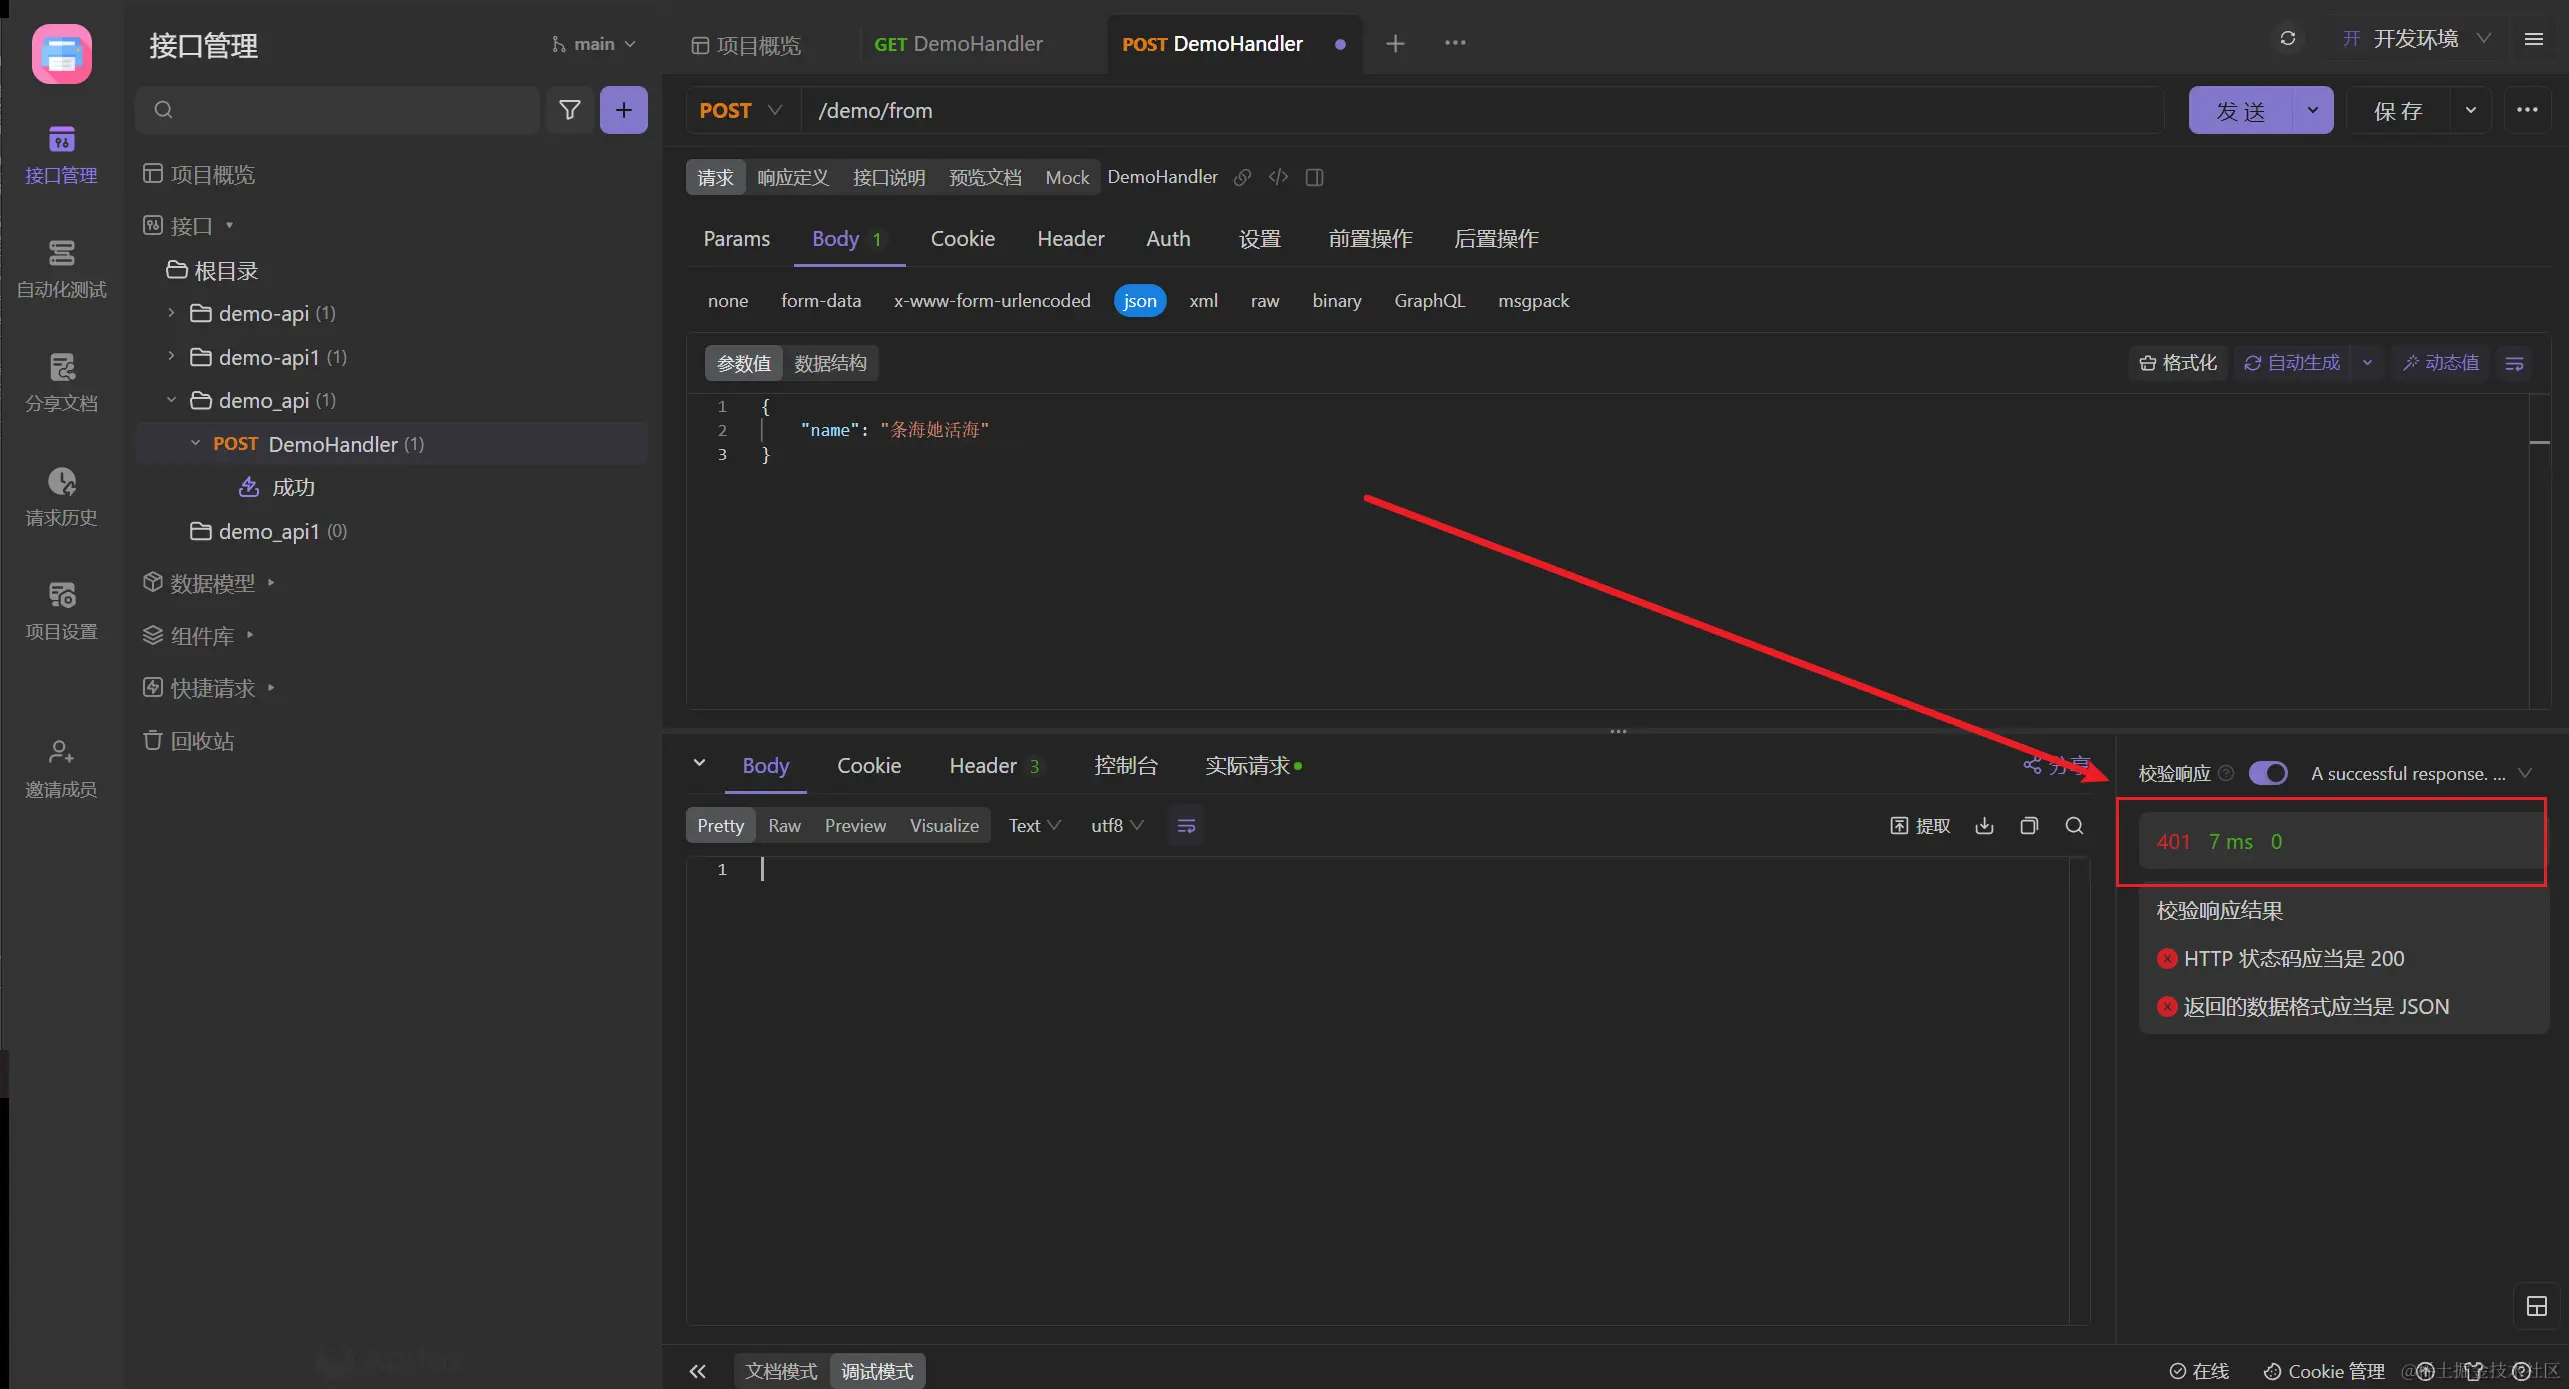Open the Text format dropdown
Image resolution: width=2569 pixels, height=1389 pixels.
coord(1034,826)
